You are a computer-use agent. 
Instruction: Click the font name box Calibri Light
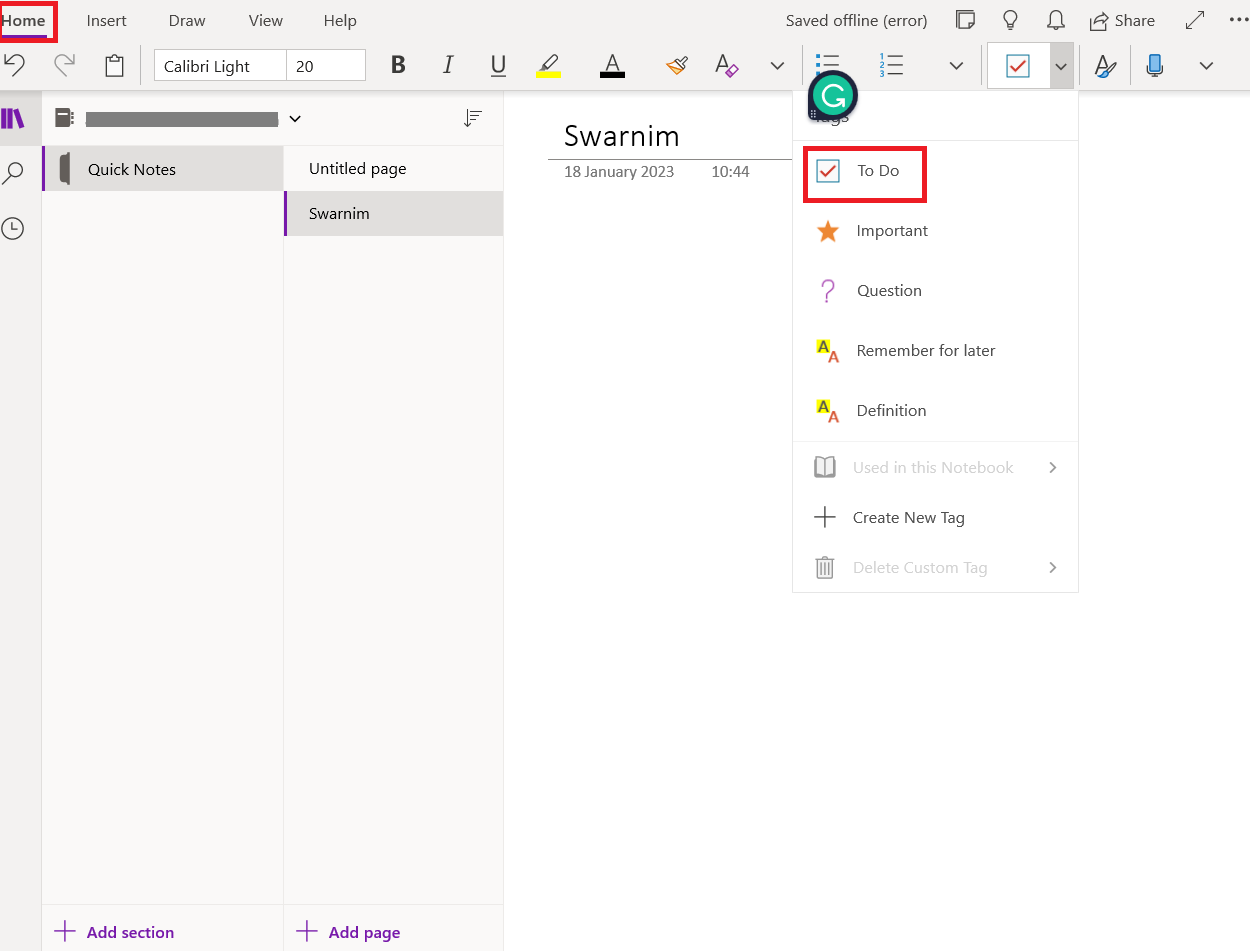[220, 66]
